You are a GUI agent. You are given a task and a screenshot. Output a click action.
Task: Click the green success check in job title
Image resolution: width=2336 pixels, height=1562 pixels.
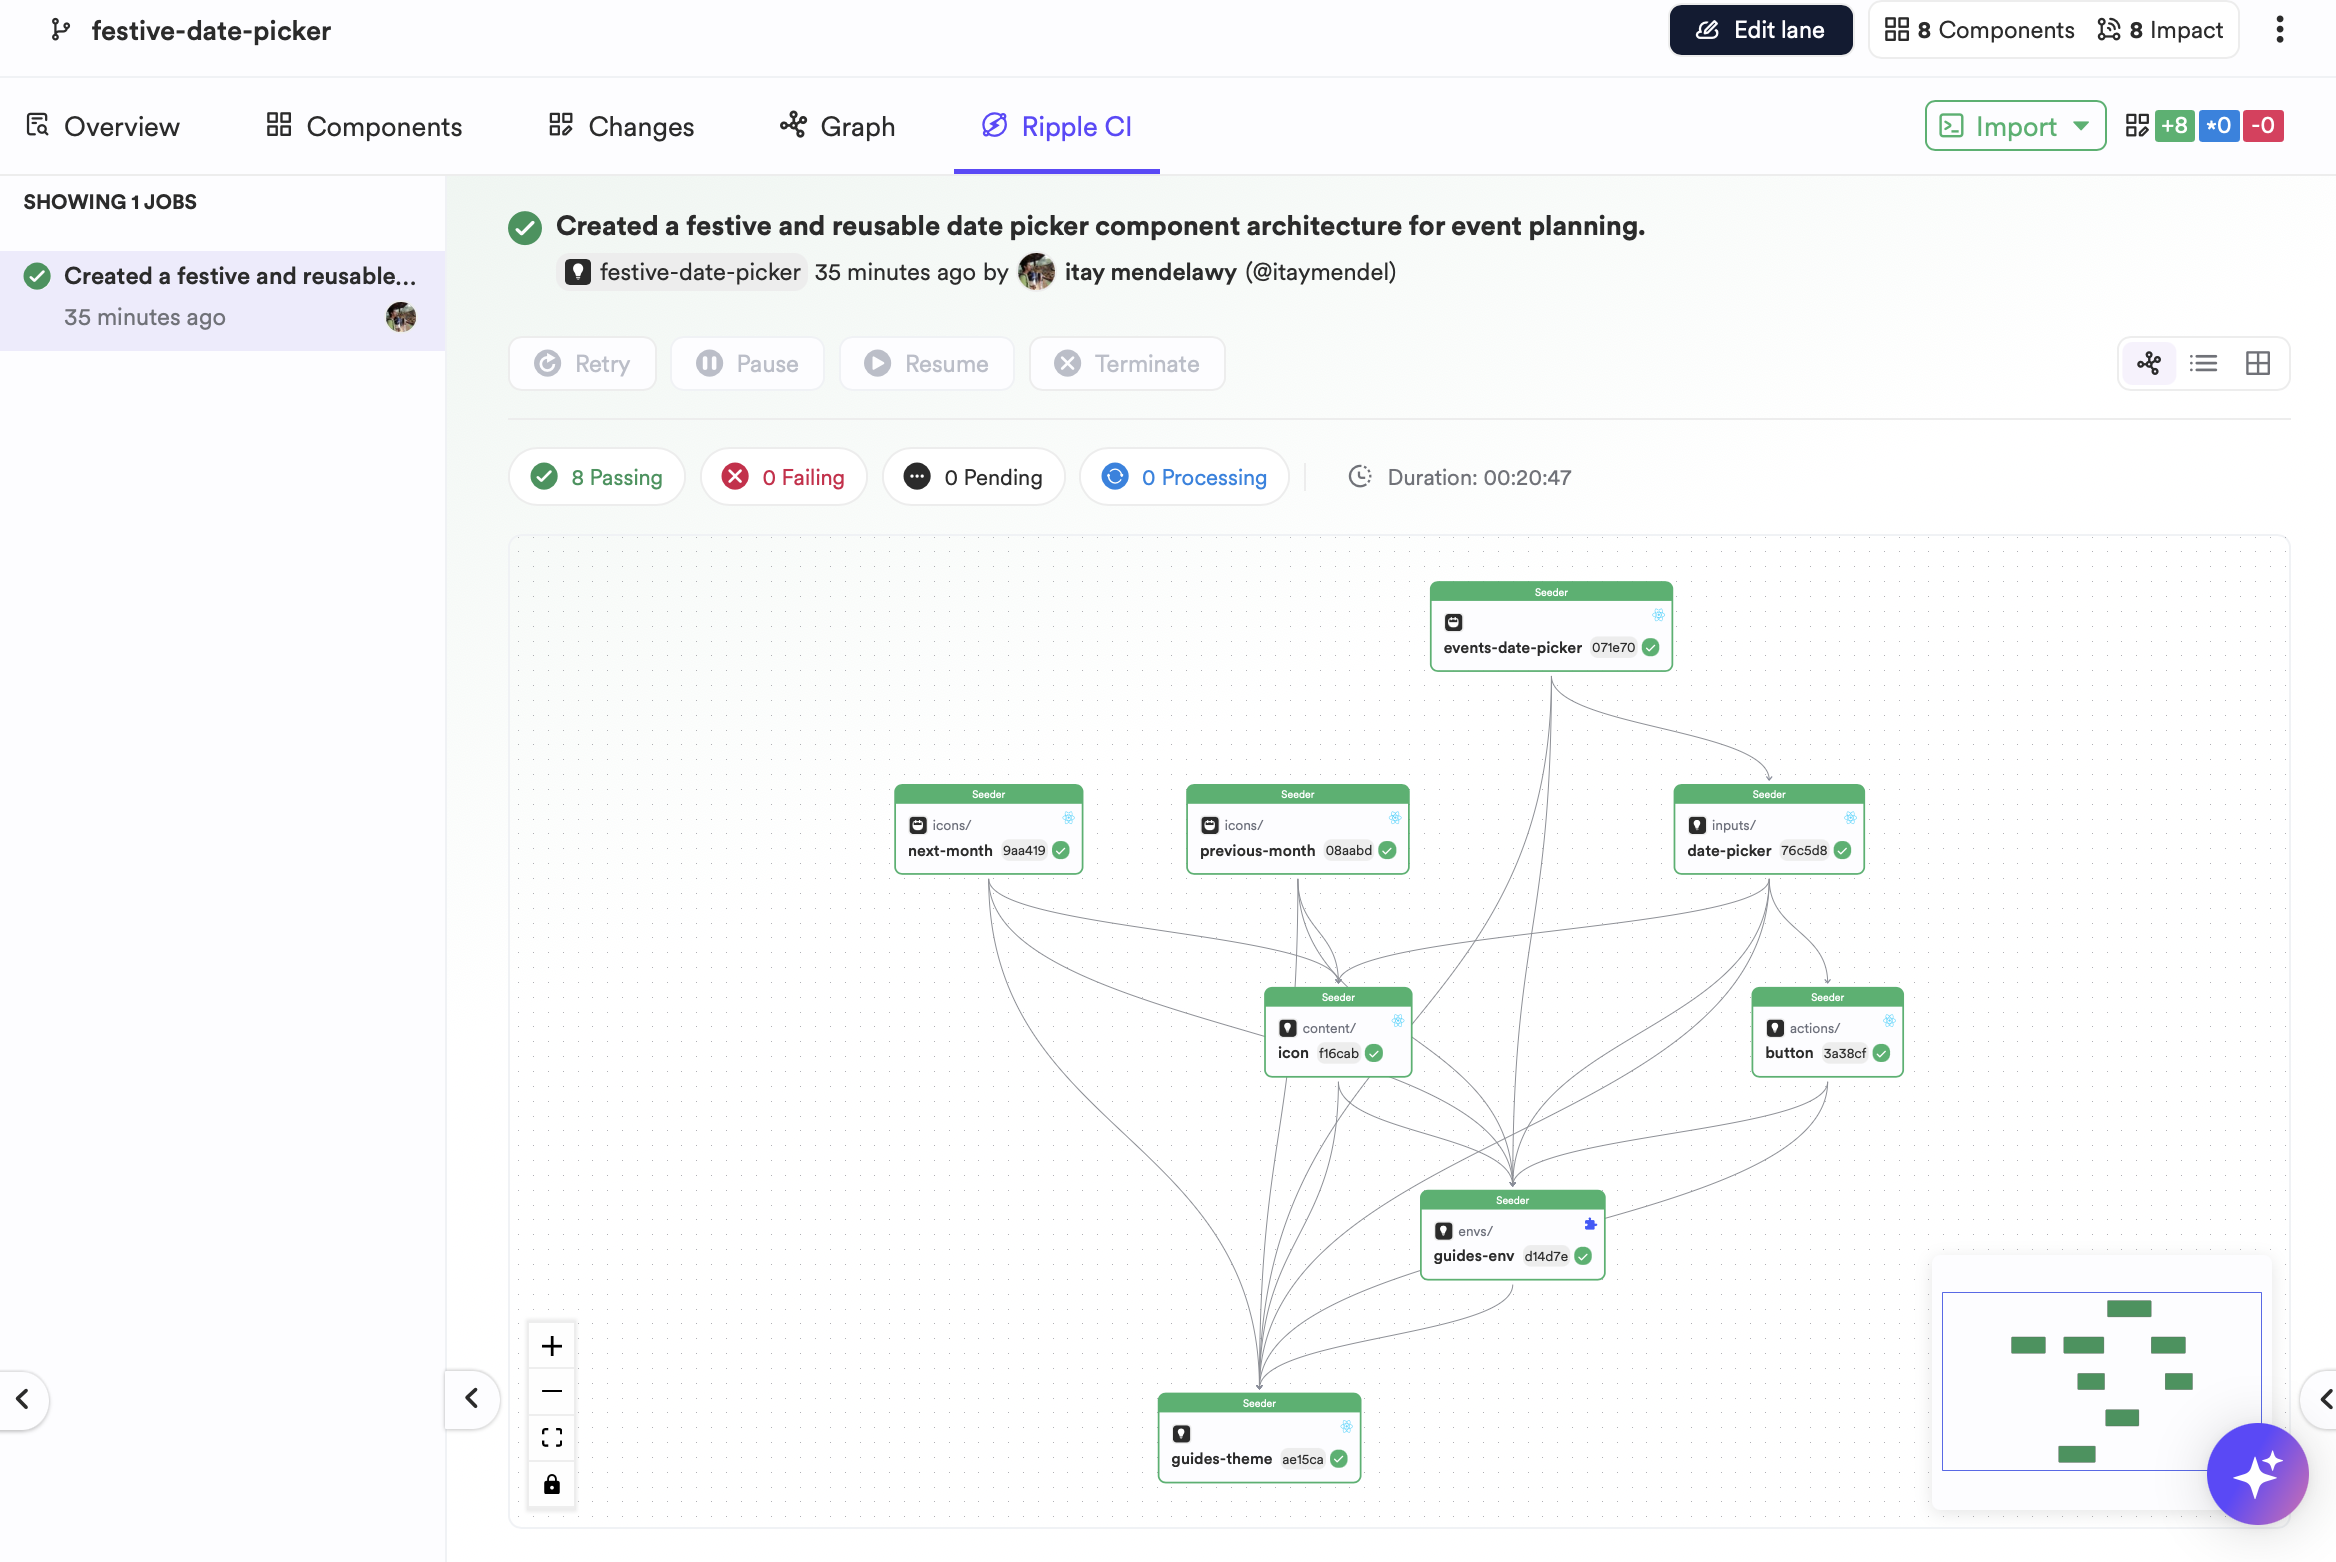(525, 227)
